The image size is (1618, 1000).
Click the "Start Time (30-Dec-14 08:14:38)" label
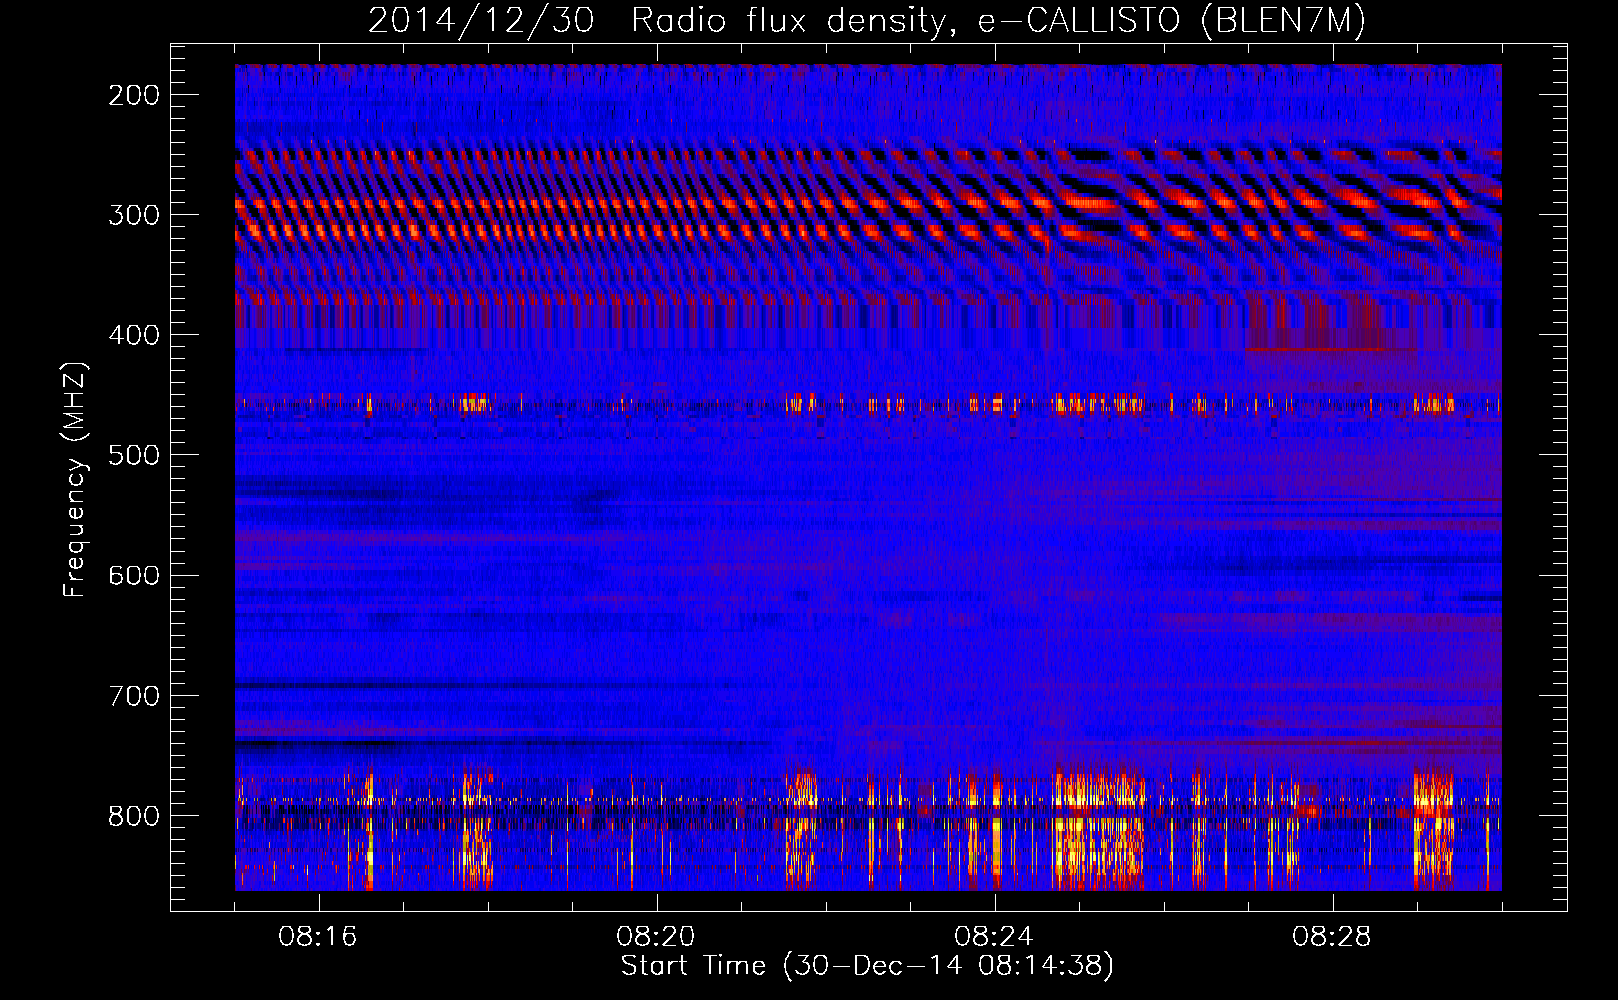click(867, 966)
